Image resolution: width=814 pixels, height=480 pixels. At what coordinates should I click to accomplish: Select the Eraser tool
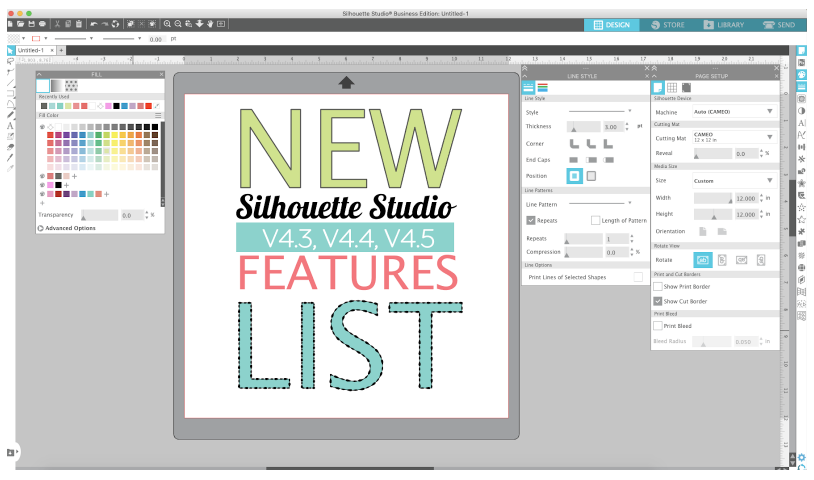click(x=10, y=148)
